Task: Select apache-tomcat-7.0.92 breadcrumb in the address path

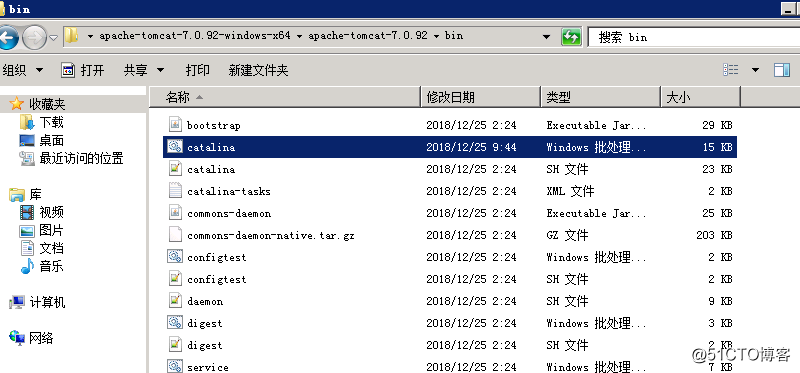Action: tap(368, 36)
